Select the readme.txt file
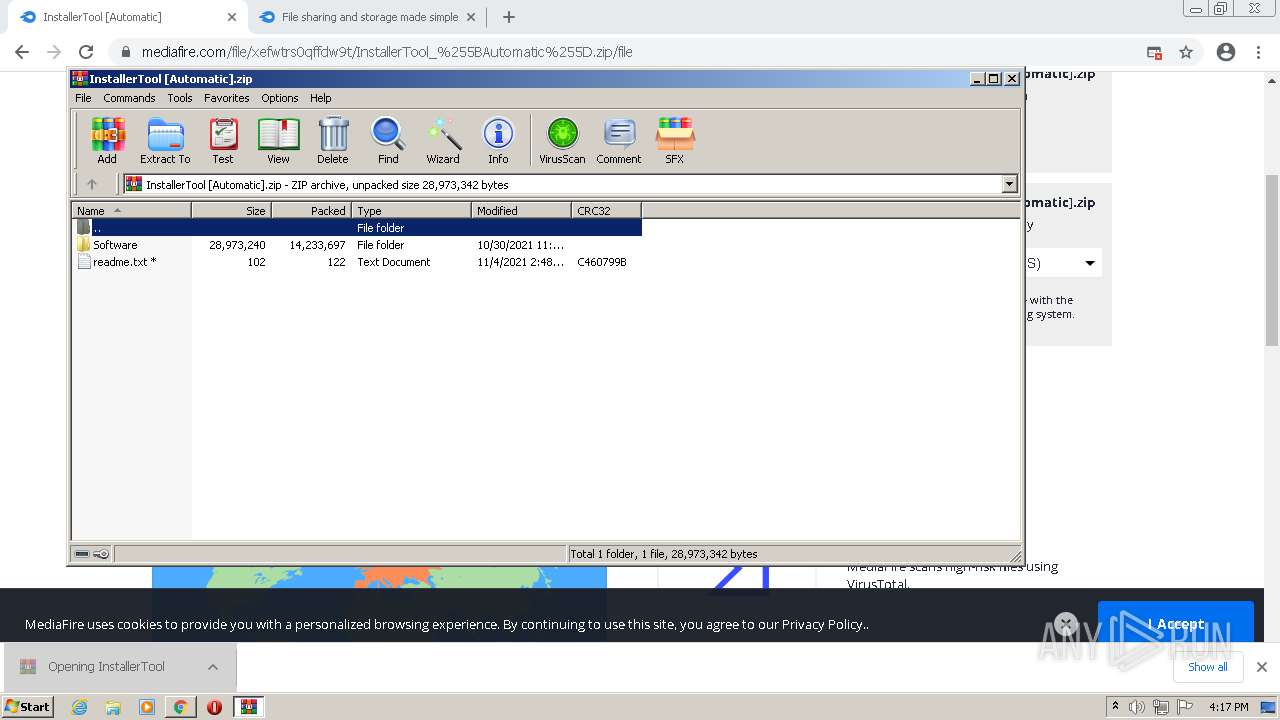The height and width of the screenshot is (720, 1280). (x=356, y=262)
